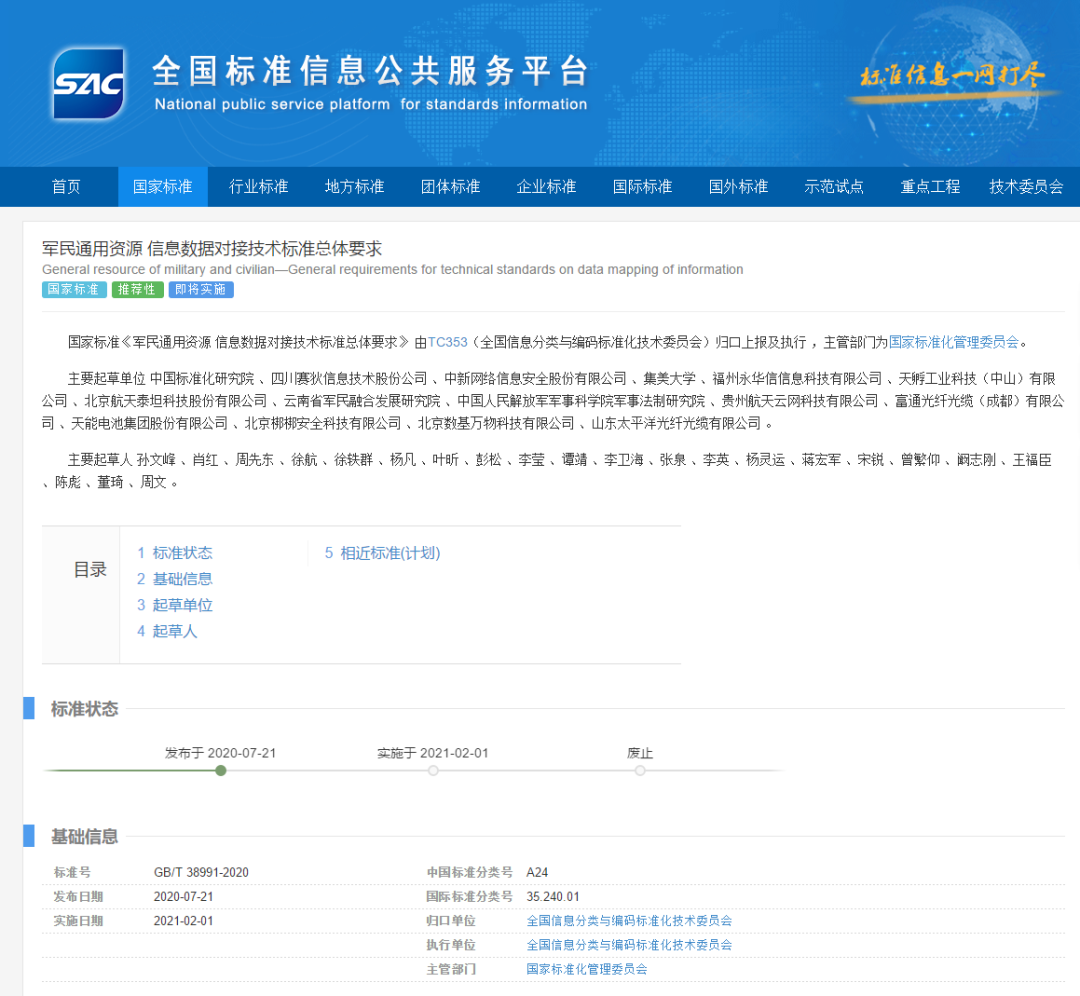Select the 国家标准 status tag
1080x996 pixels.
[x=73, y=289]
